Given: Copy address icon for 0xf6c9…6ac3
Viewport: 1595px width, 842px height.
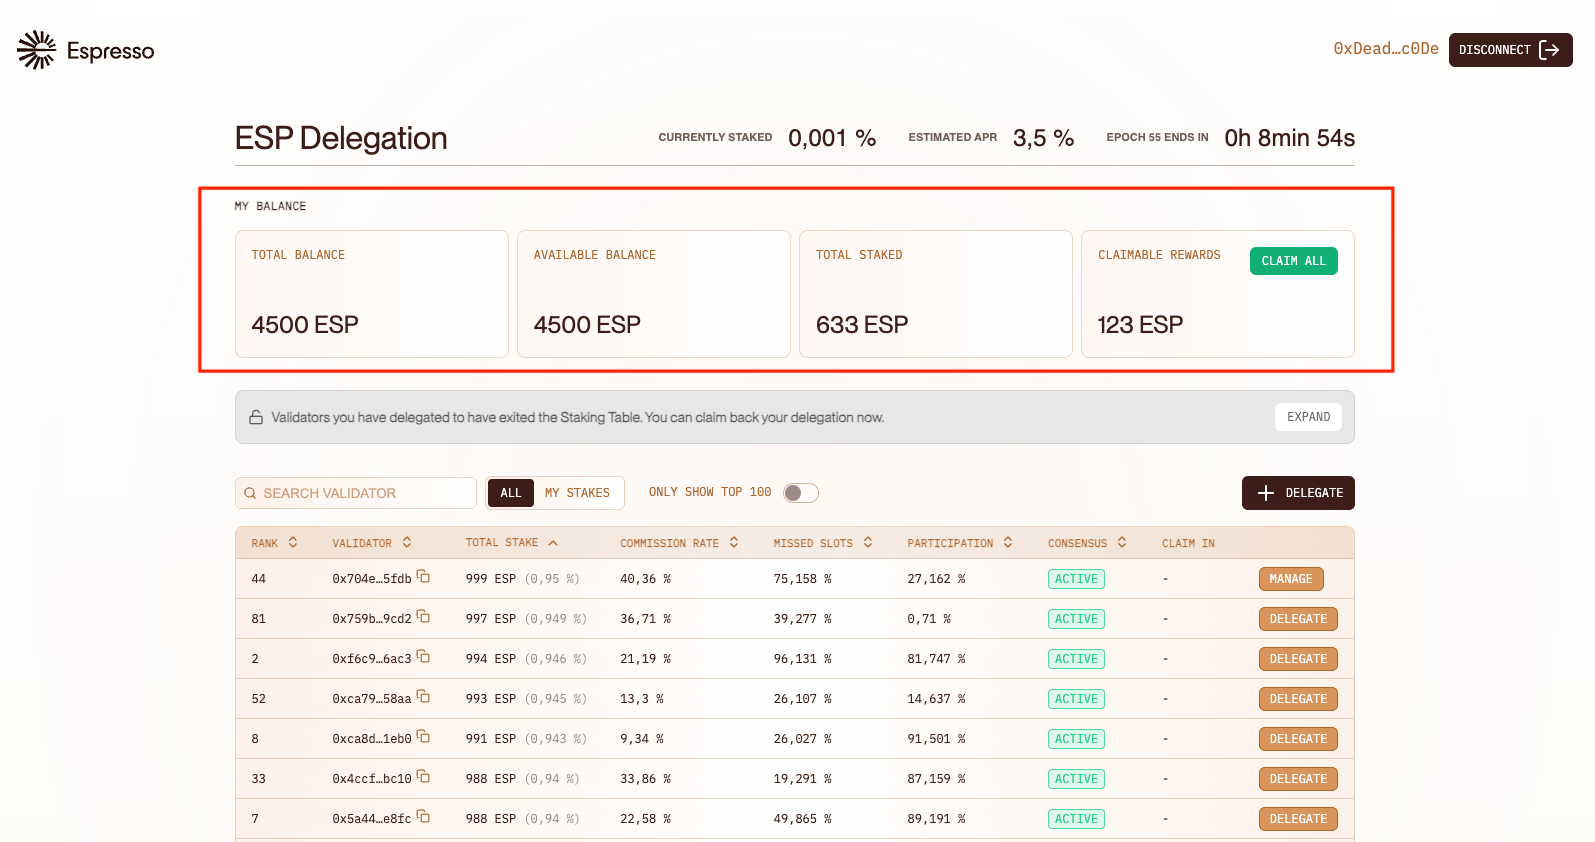Looking at the screenshot, I should 423,657.
